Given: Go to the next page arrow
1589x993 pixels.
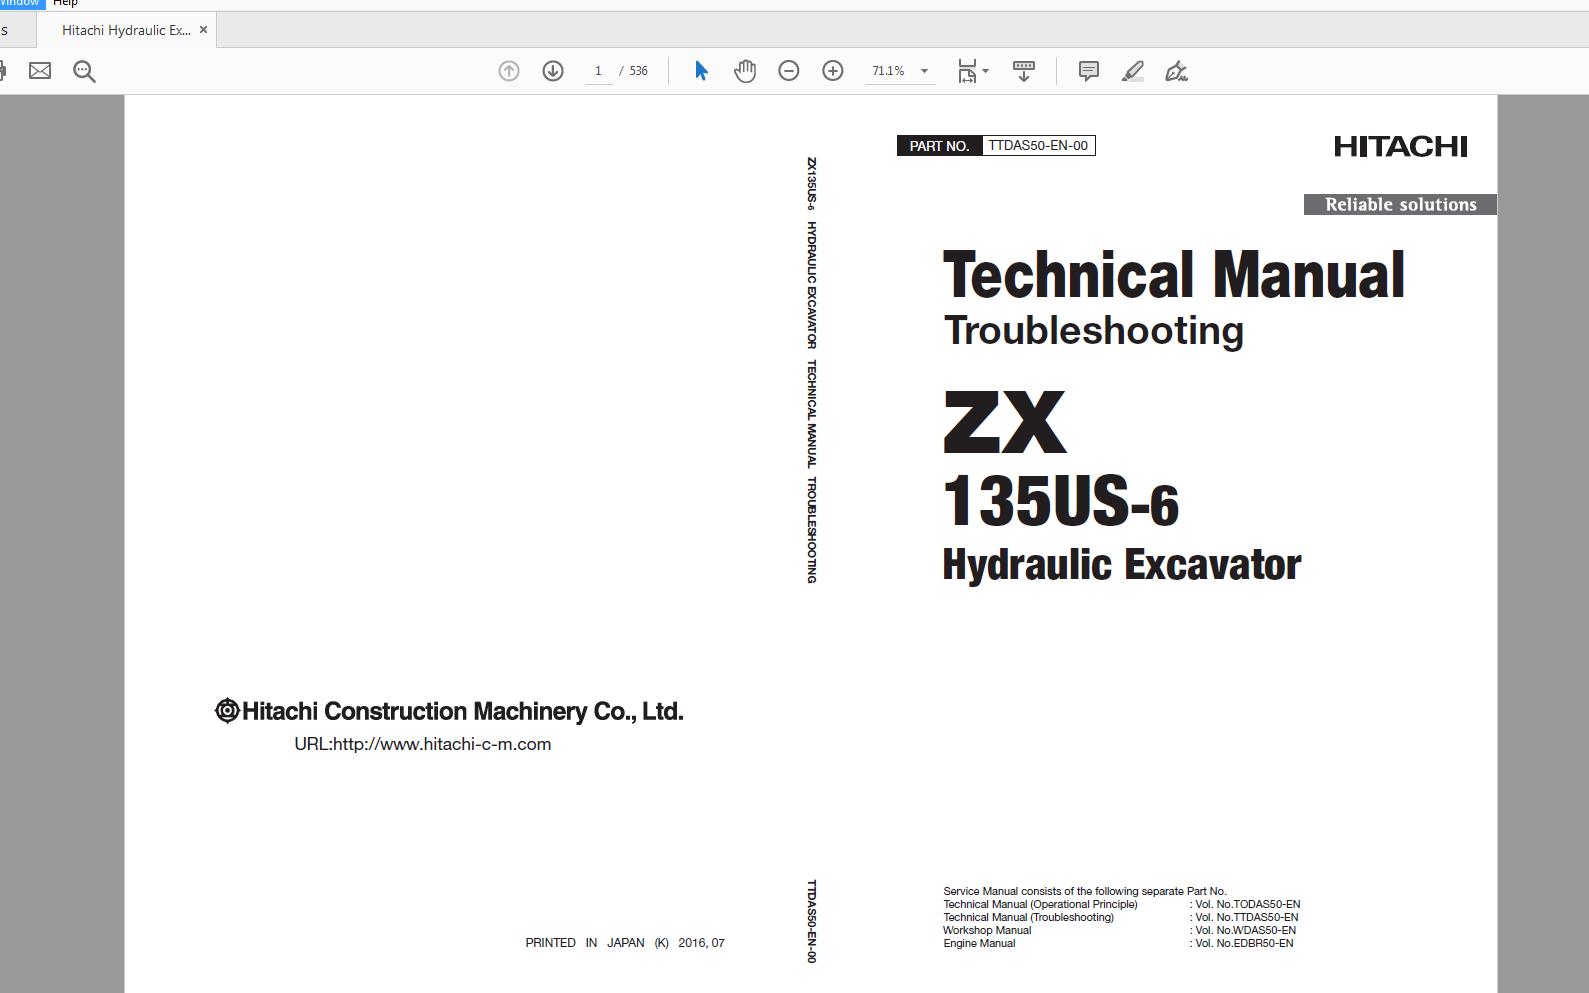Looking at the screenshot, I should (553, 71).
